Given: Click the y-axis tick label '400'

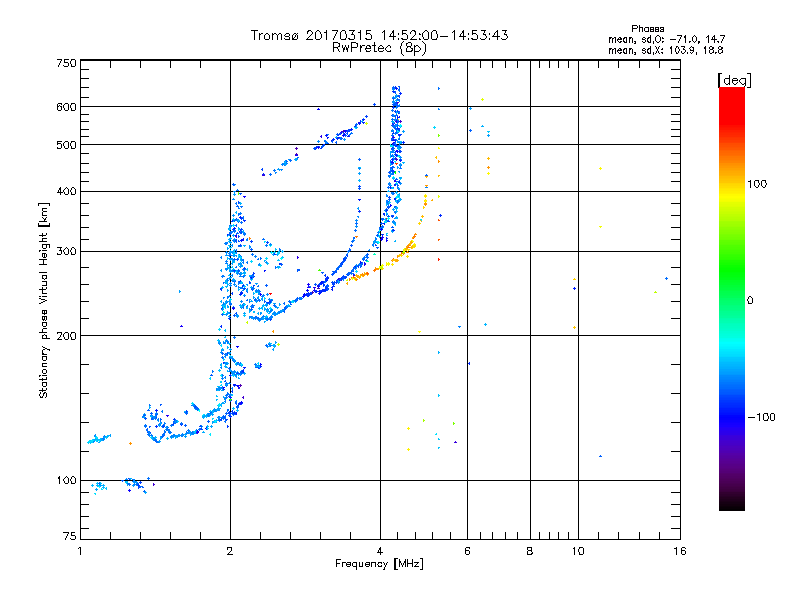Looking at the screenshot, I should click(66, 191).
